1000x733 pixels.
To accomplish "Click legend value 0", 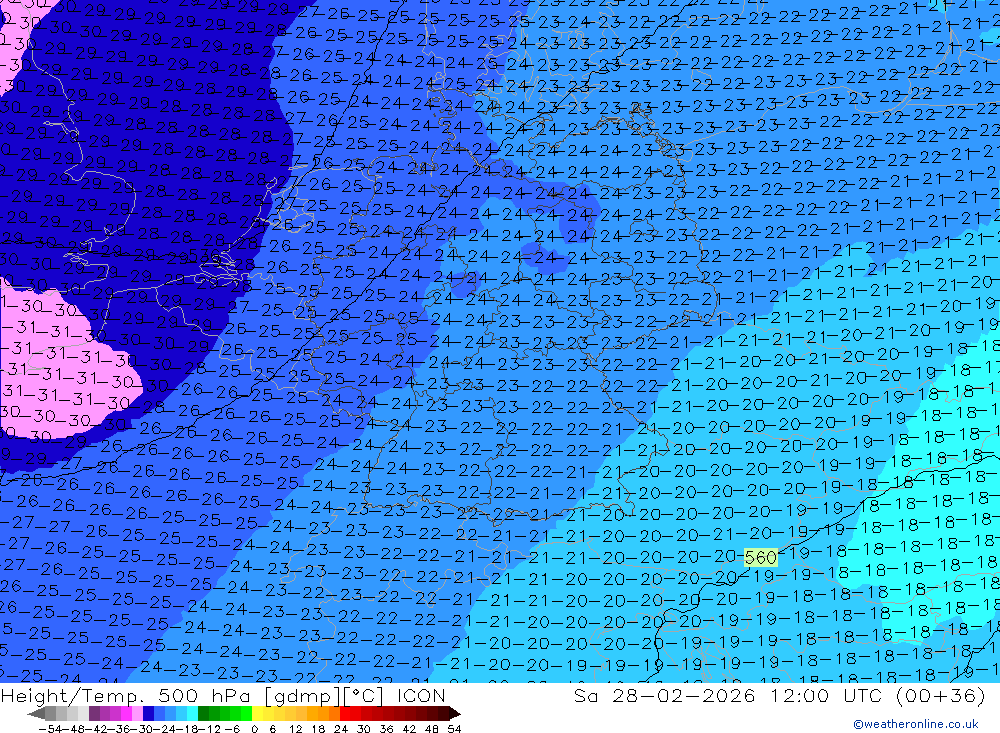I will [x=254, y=729].
